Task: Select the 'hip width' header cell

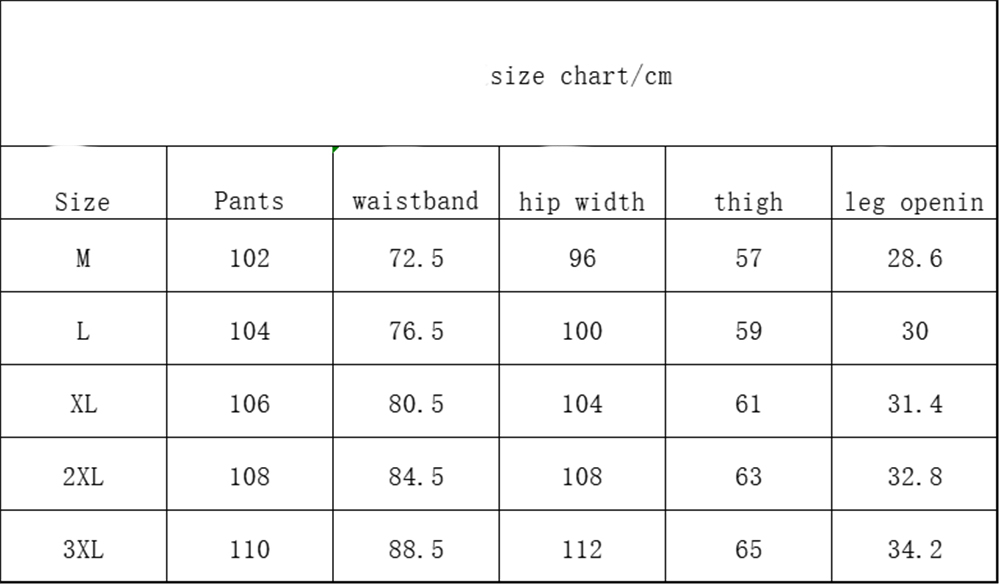Action: 582,201
